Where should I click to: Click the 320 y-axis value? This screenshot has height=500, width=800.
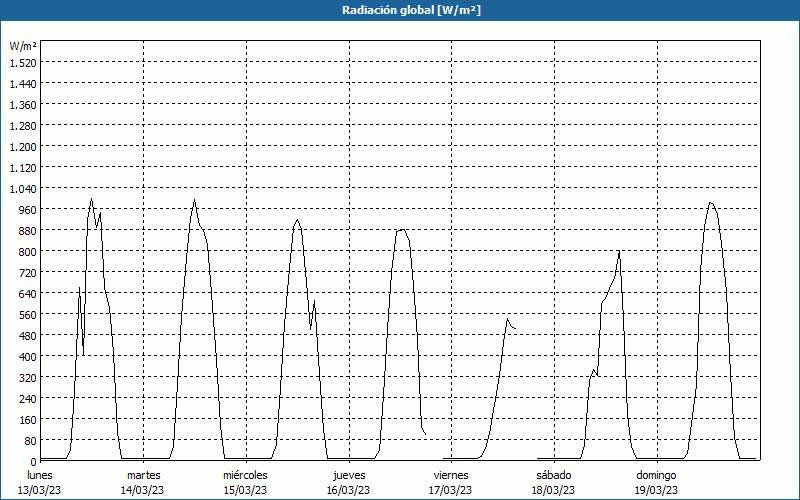[x=29, y=378]
